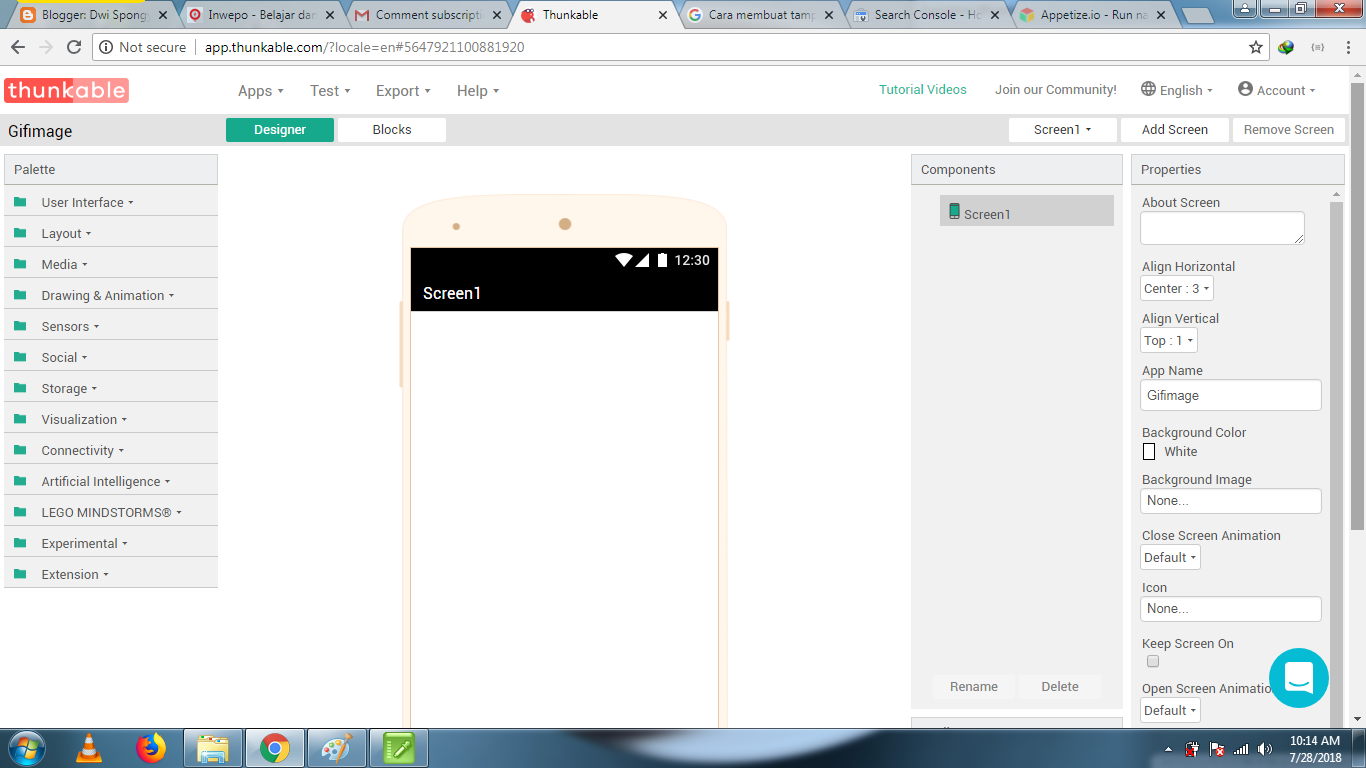Show hidden system tray icons
This screenshot has width=1366, height=768.
tap(1169, 749)
